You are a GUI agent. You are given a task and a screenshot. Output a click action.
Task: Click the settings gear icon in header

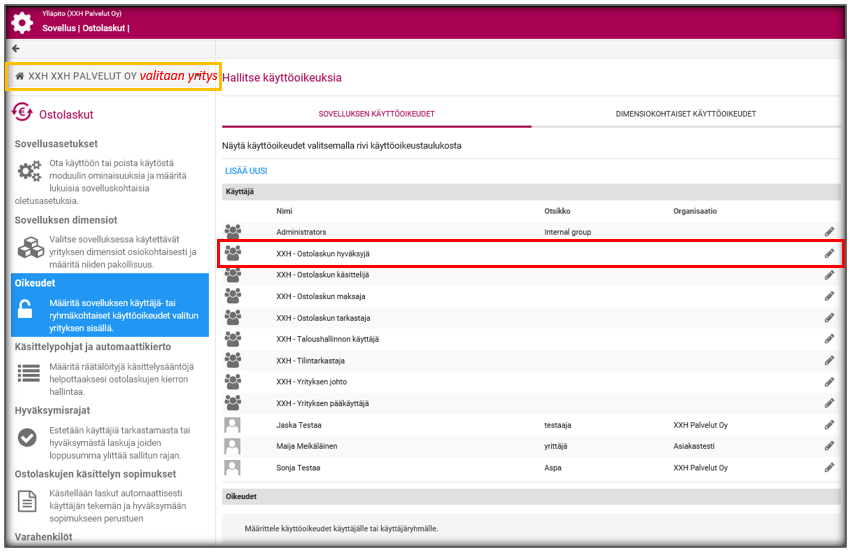tap(22, 23)
